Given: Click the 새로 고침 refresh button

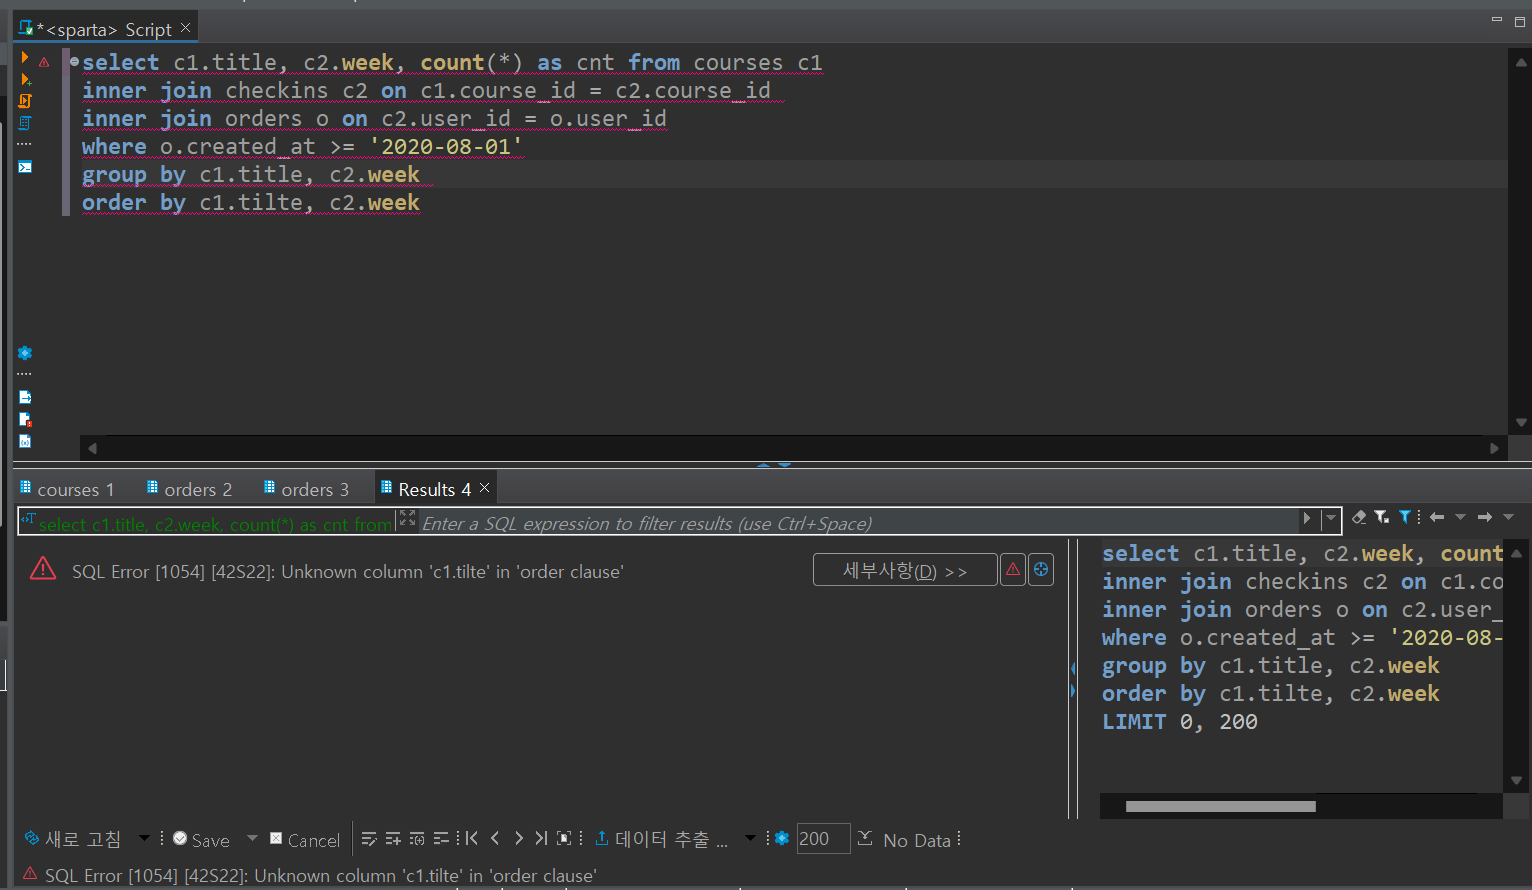Looking at the screenshot, I should coord(73,839).
